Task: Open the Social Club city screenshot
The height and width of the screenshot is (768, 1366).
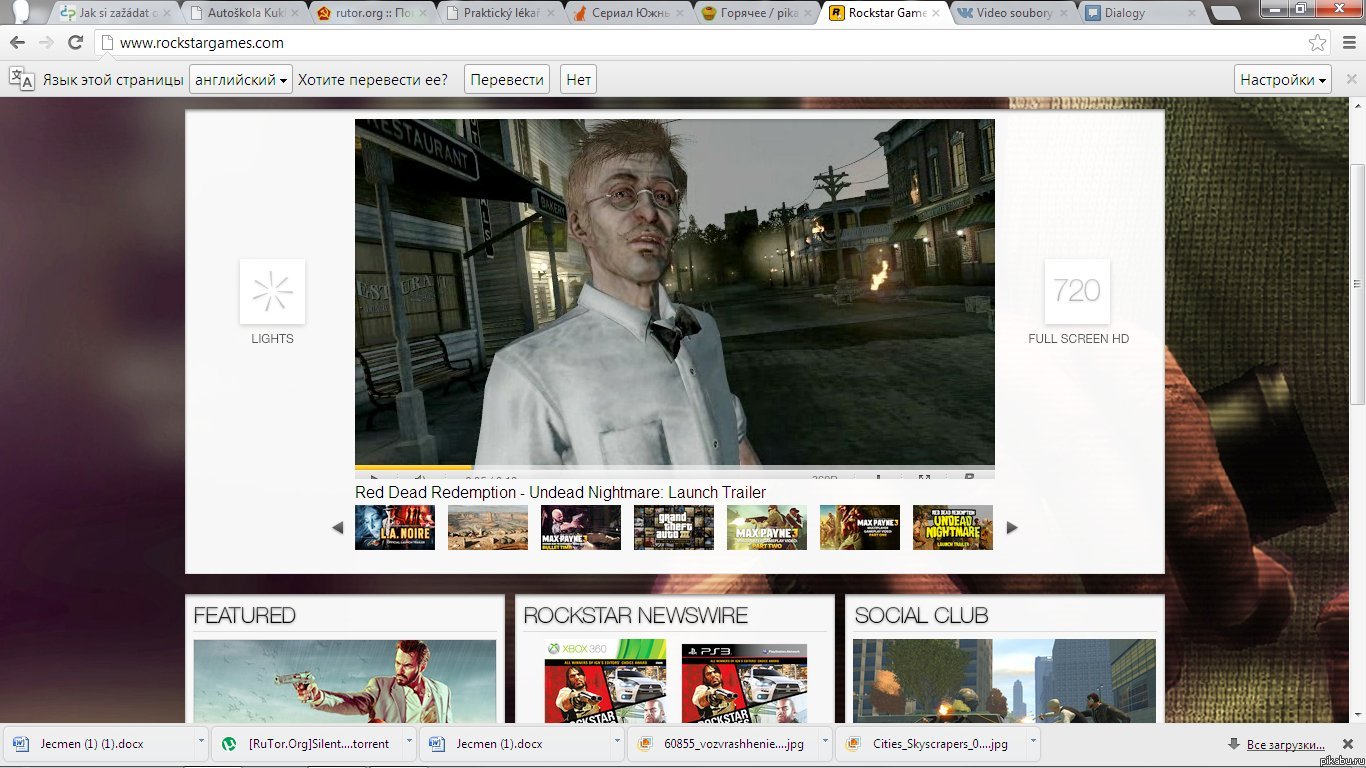Action: [x=1004, y=681]
